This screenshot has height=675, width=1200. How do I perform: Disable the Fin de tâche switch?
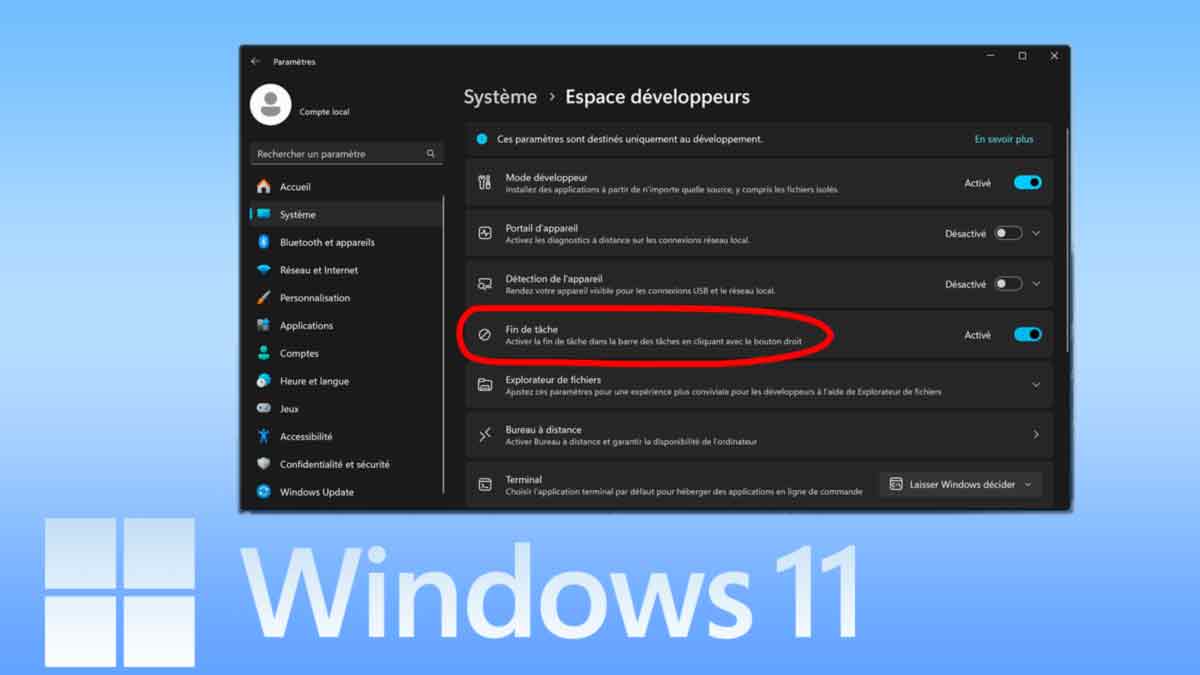[x=1028, y=335]
